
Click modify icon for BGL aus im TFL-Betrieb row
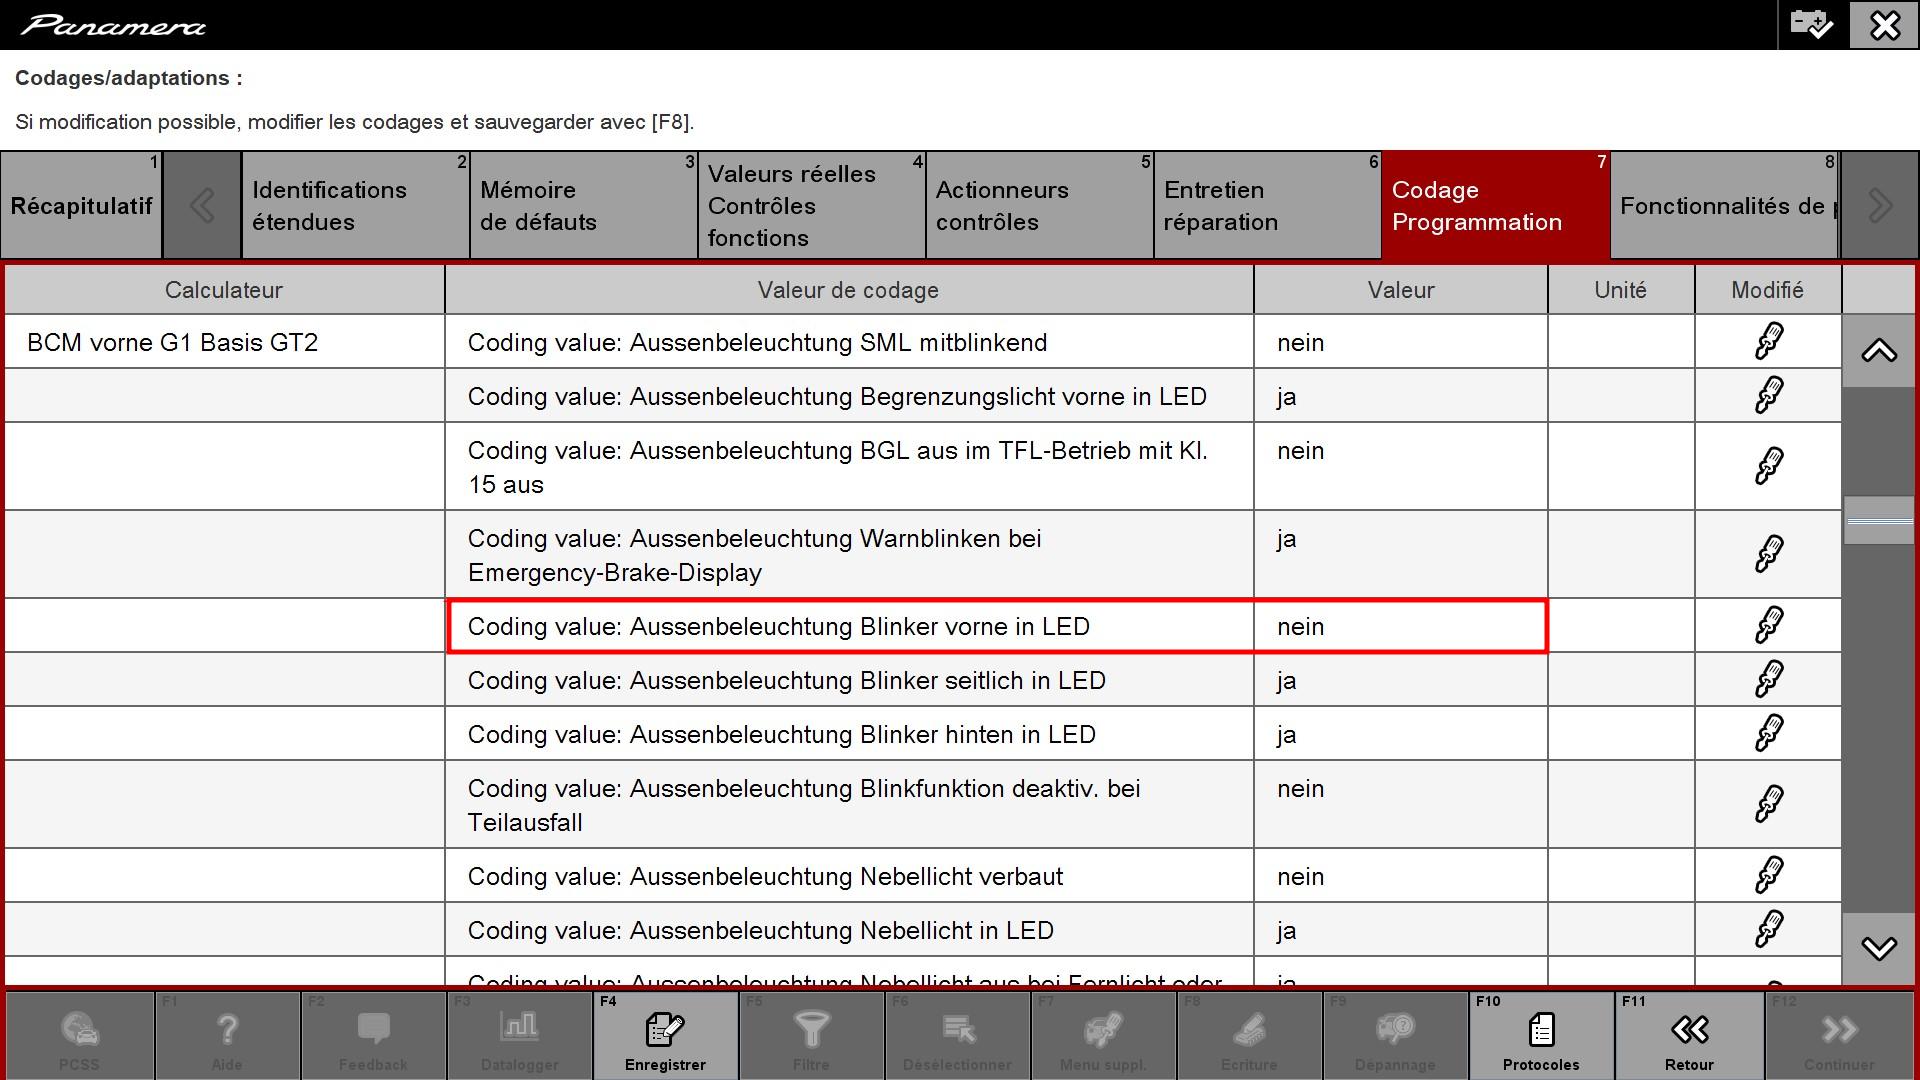(1768, 466)
